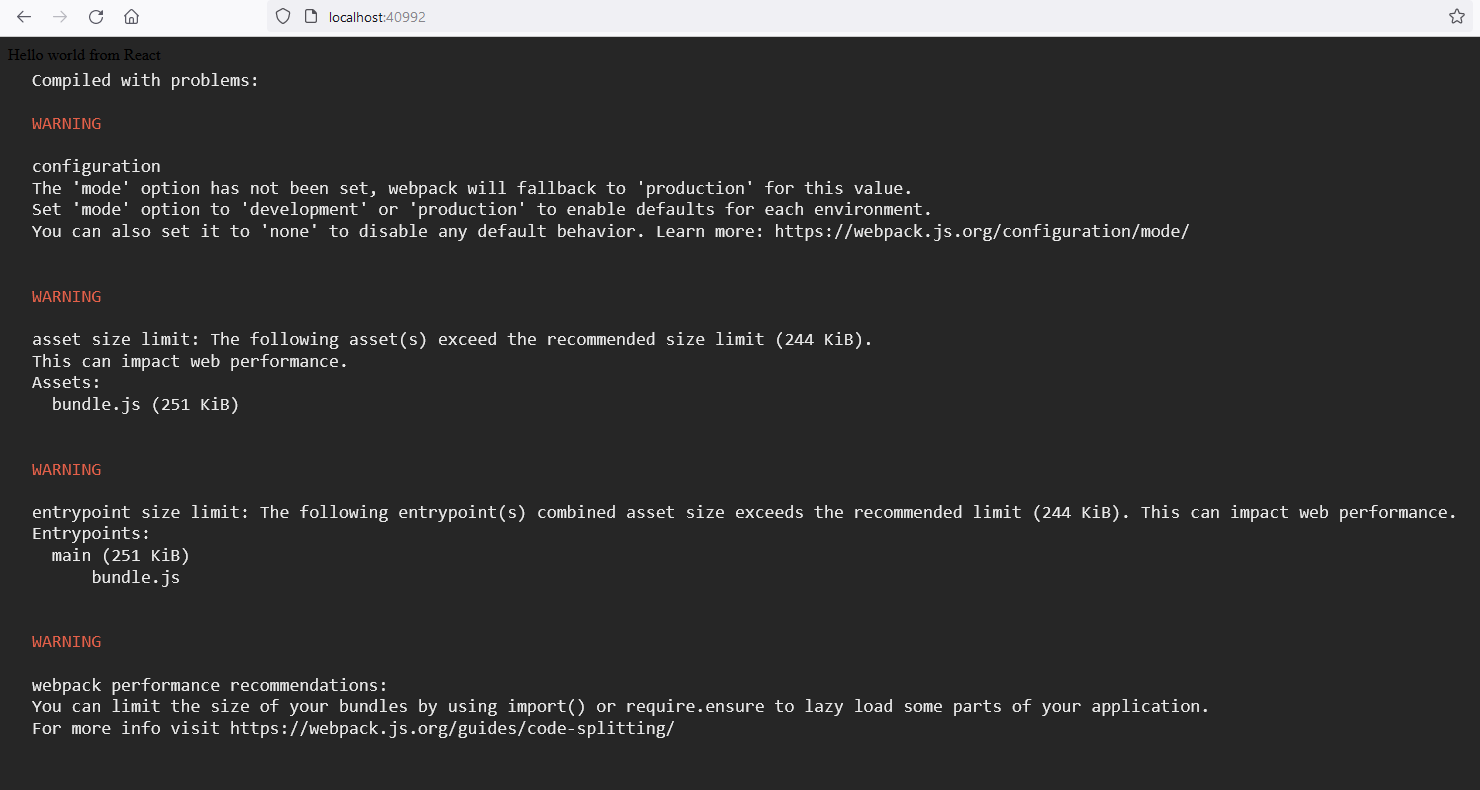
Task: Click the entrypoint size limit WARNING label
Action: (x=66, y=469)
